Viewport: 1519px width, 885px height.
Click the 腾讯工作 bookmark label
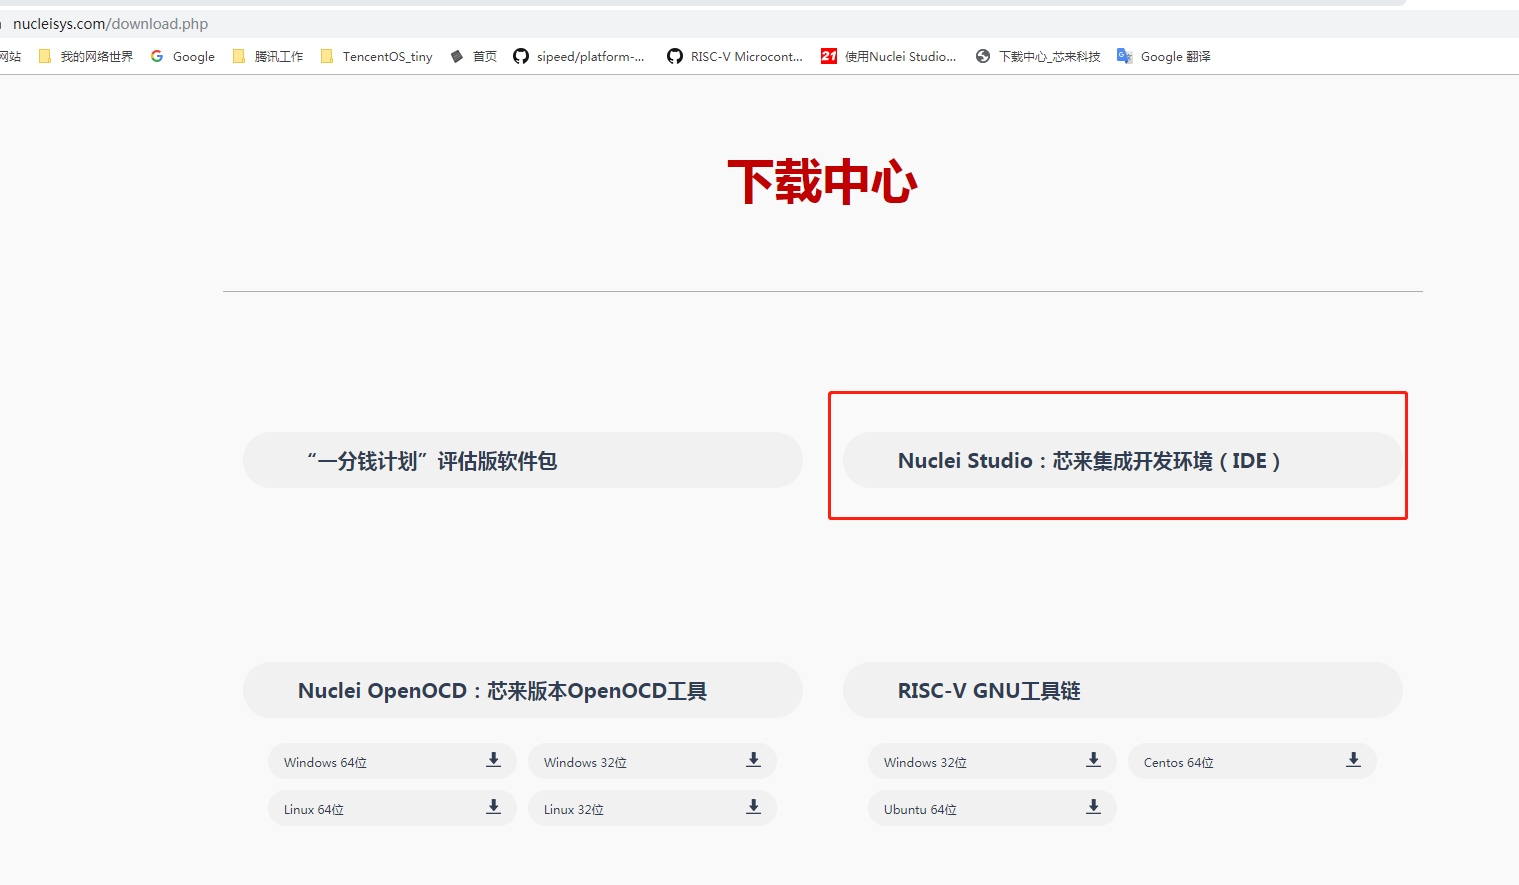(279, 57)
